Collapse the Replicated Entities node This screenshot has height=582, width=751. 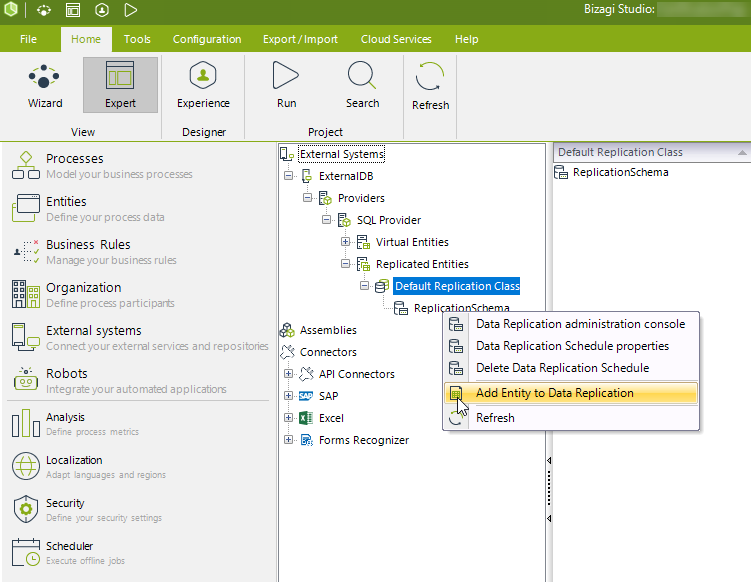[345, 263]
